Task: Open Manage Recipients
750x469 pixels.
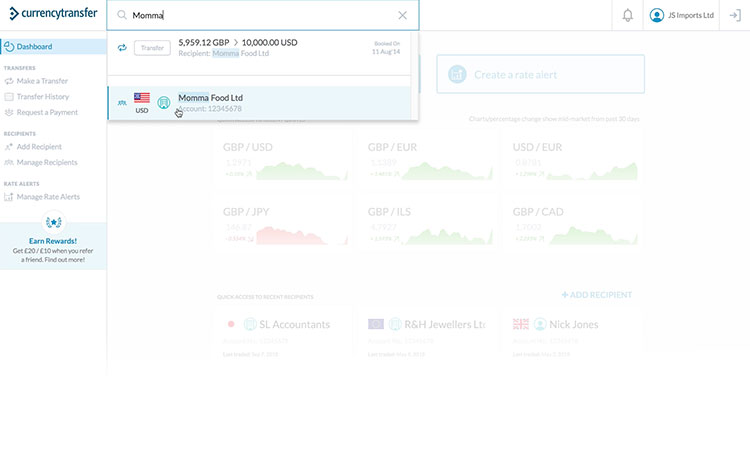Action: tap(46, 162)
